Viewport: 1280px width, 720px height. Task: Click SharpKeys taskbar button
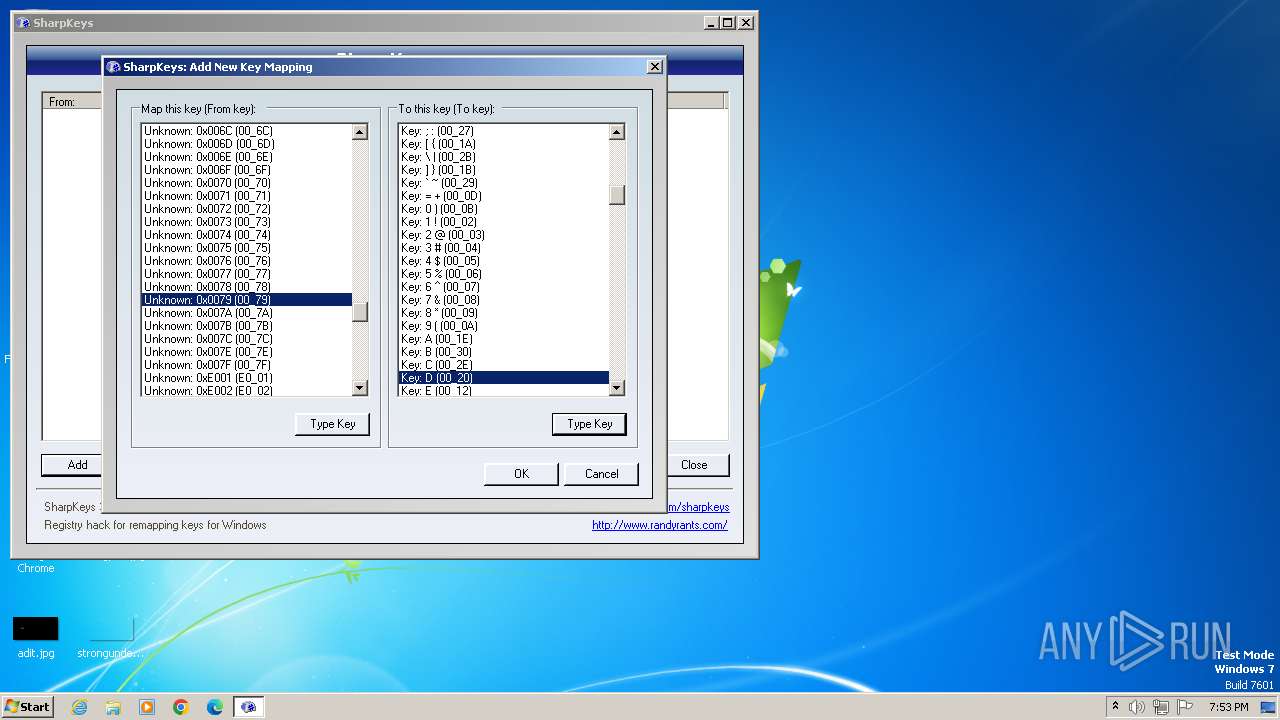(249, 707)
